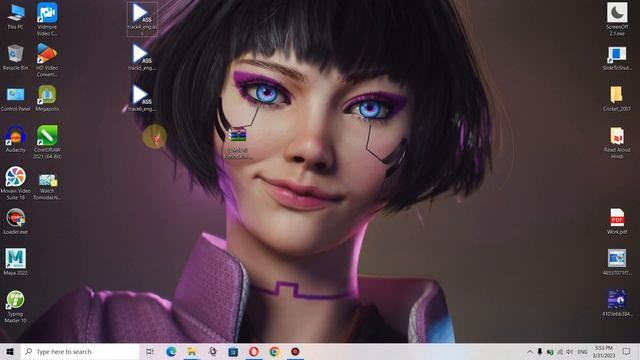
Task: Open Google Chrome from the taskbar
Action: [274, 351]
